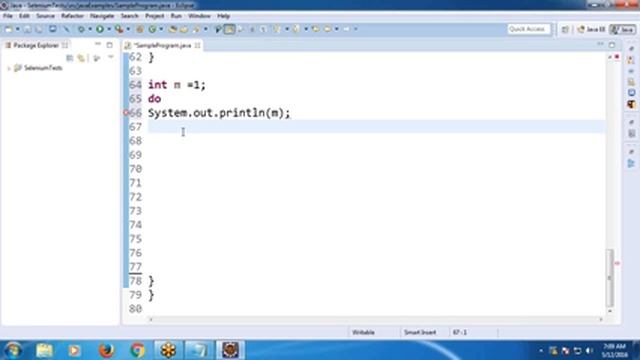Click the Search flashlight toolbar icon

click(196, 29)
